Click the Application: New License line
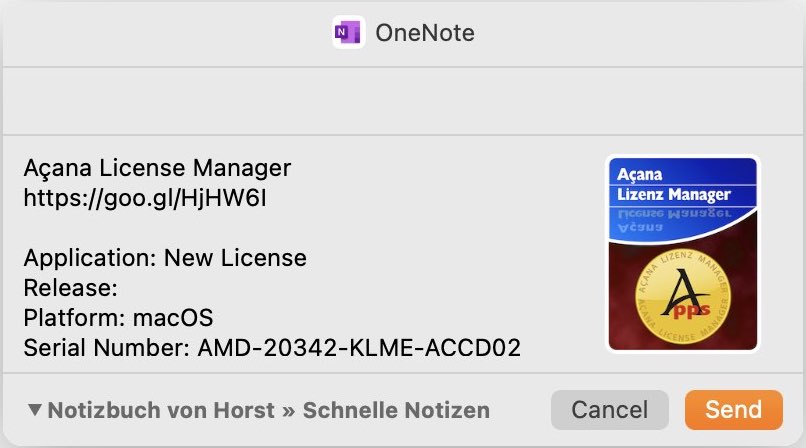806x448 pixels. click(165, 258)
